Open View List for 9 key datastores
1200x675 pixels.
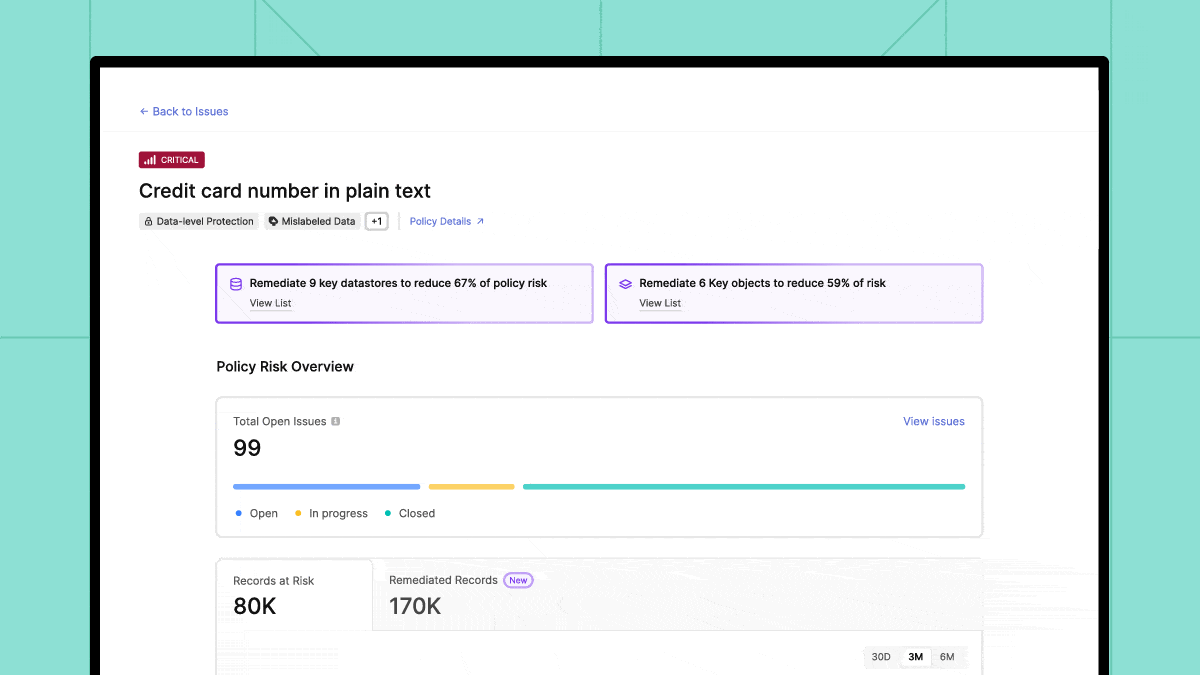click(x=271, y=303)
